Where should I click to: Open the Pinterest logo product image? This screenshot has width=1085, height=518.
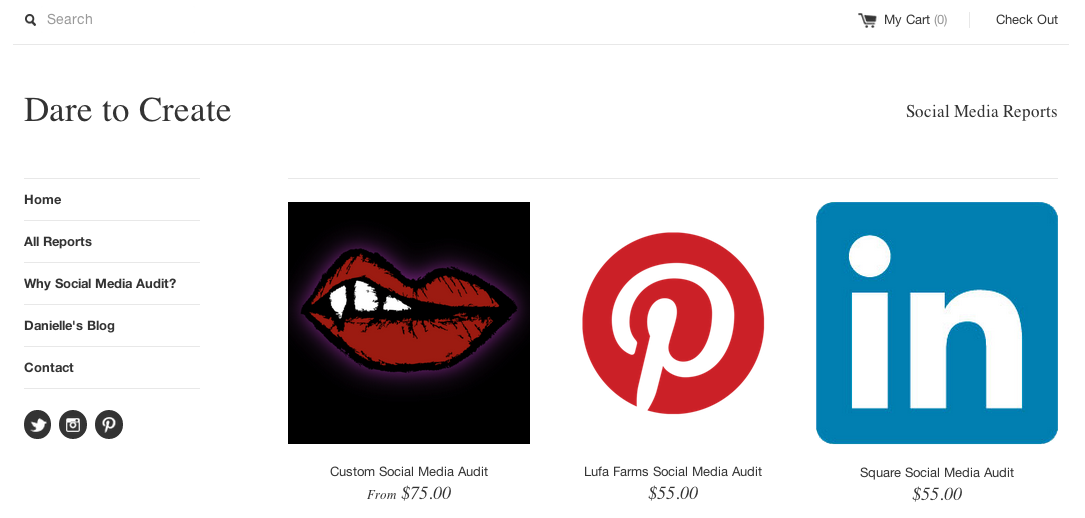pos(673,323)
